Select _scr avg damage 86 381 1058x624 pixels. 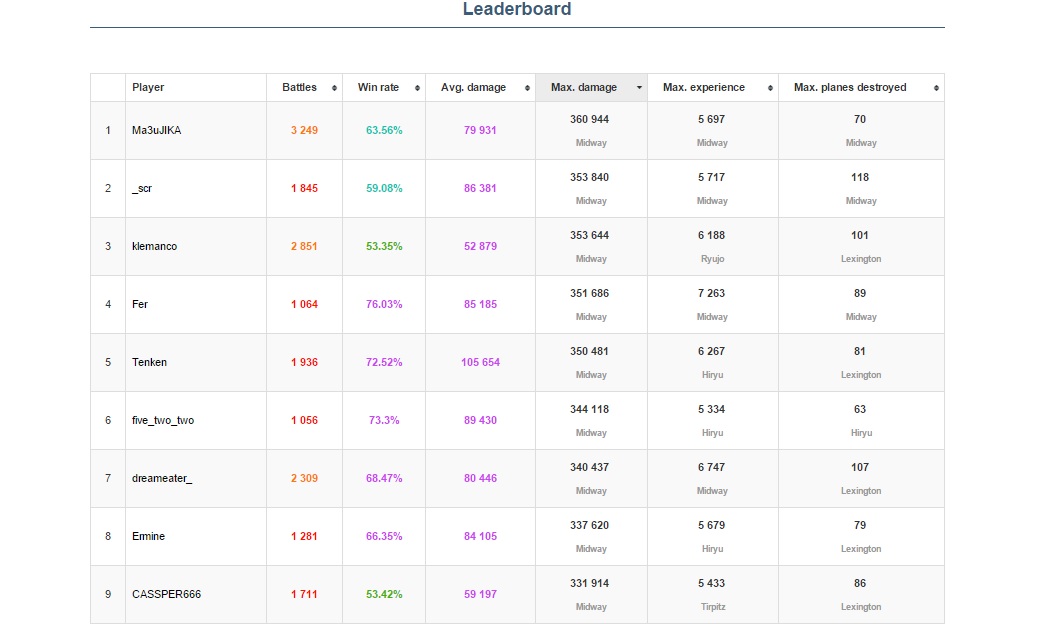click(480, 188)
